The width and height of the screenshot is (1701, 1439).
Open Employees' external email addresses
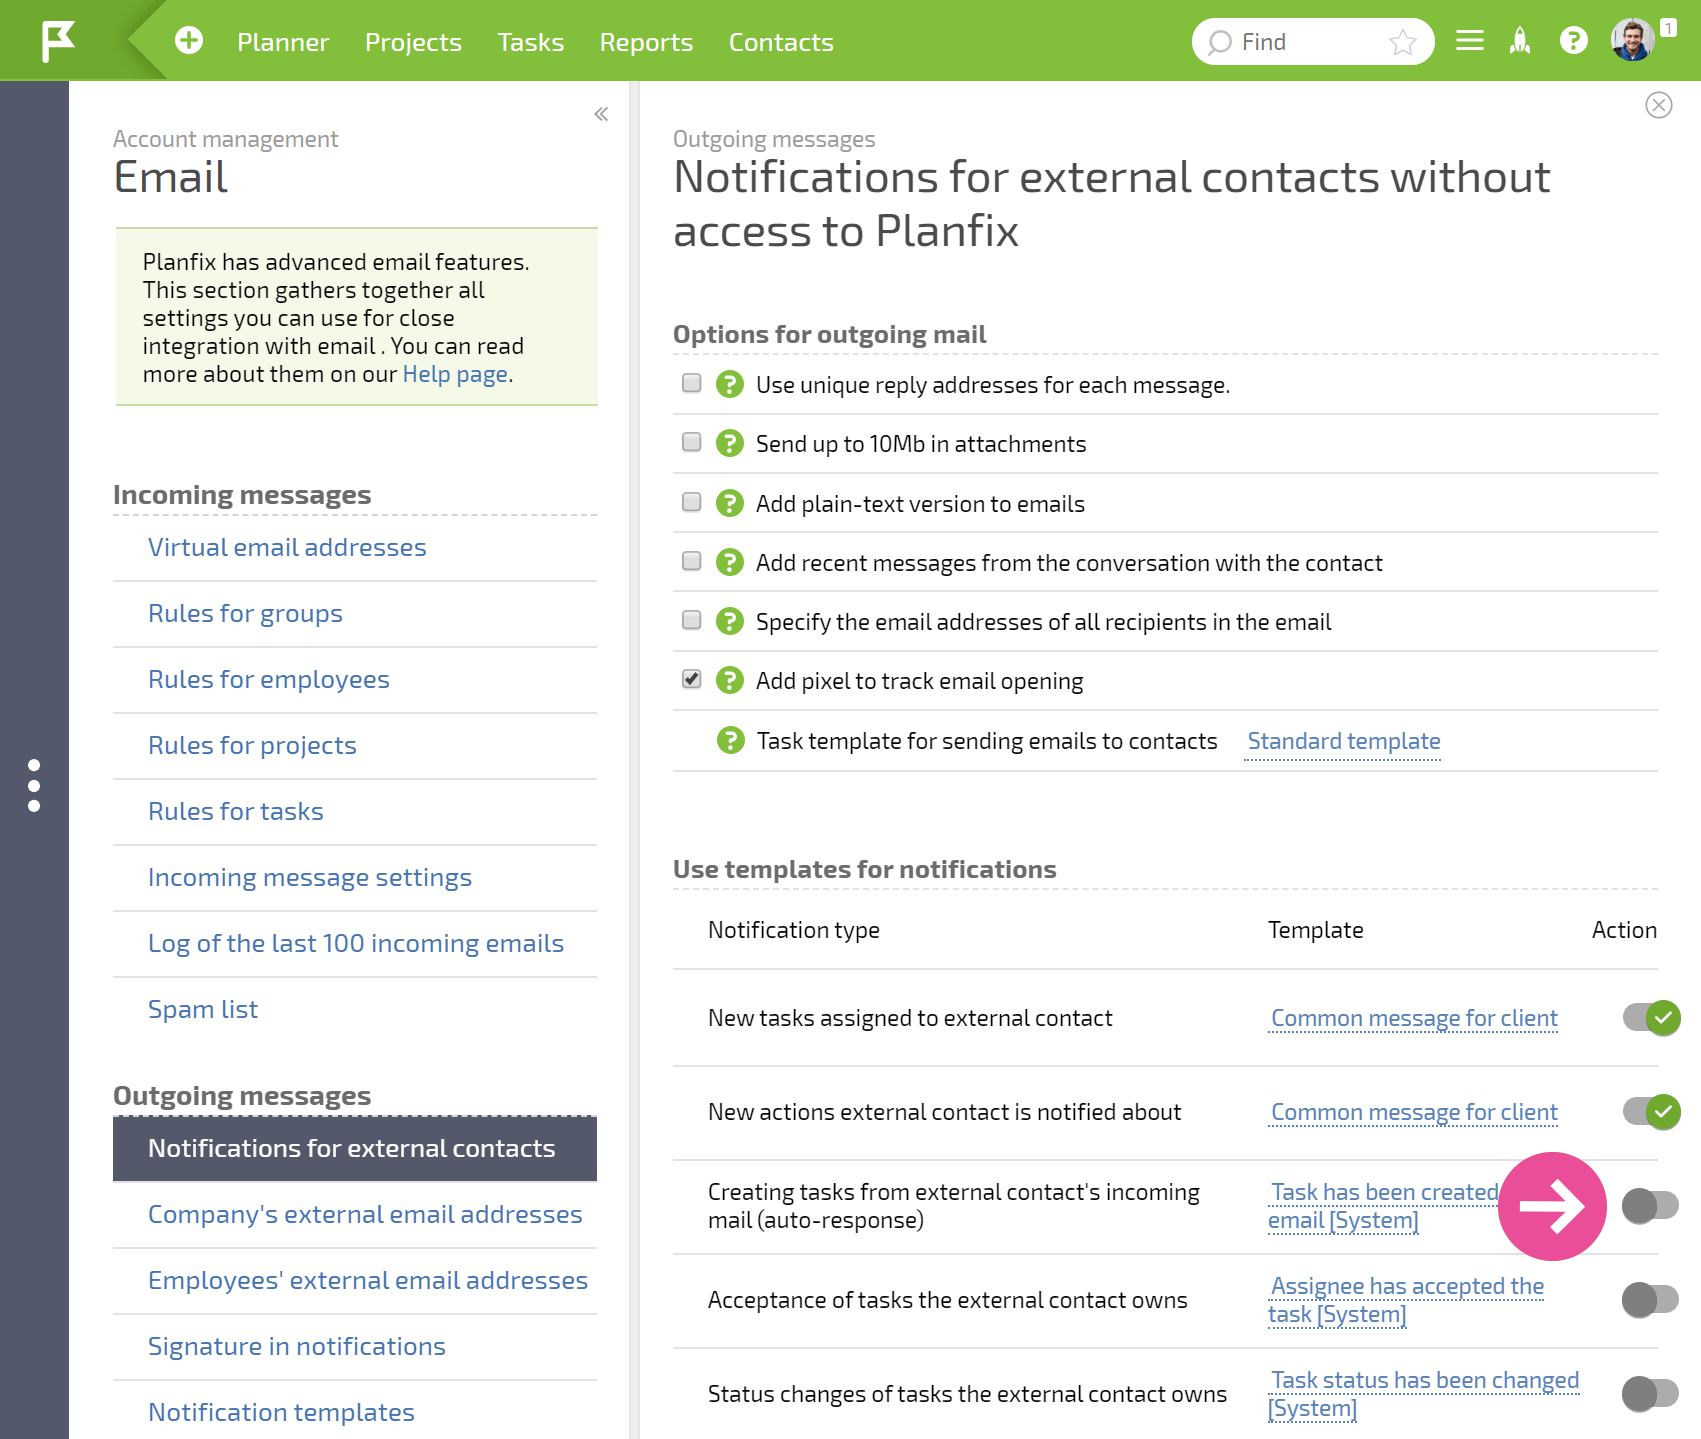pos(368,1280)
